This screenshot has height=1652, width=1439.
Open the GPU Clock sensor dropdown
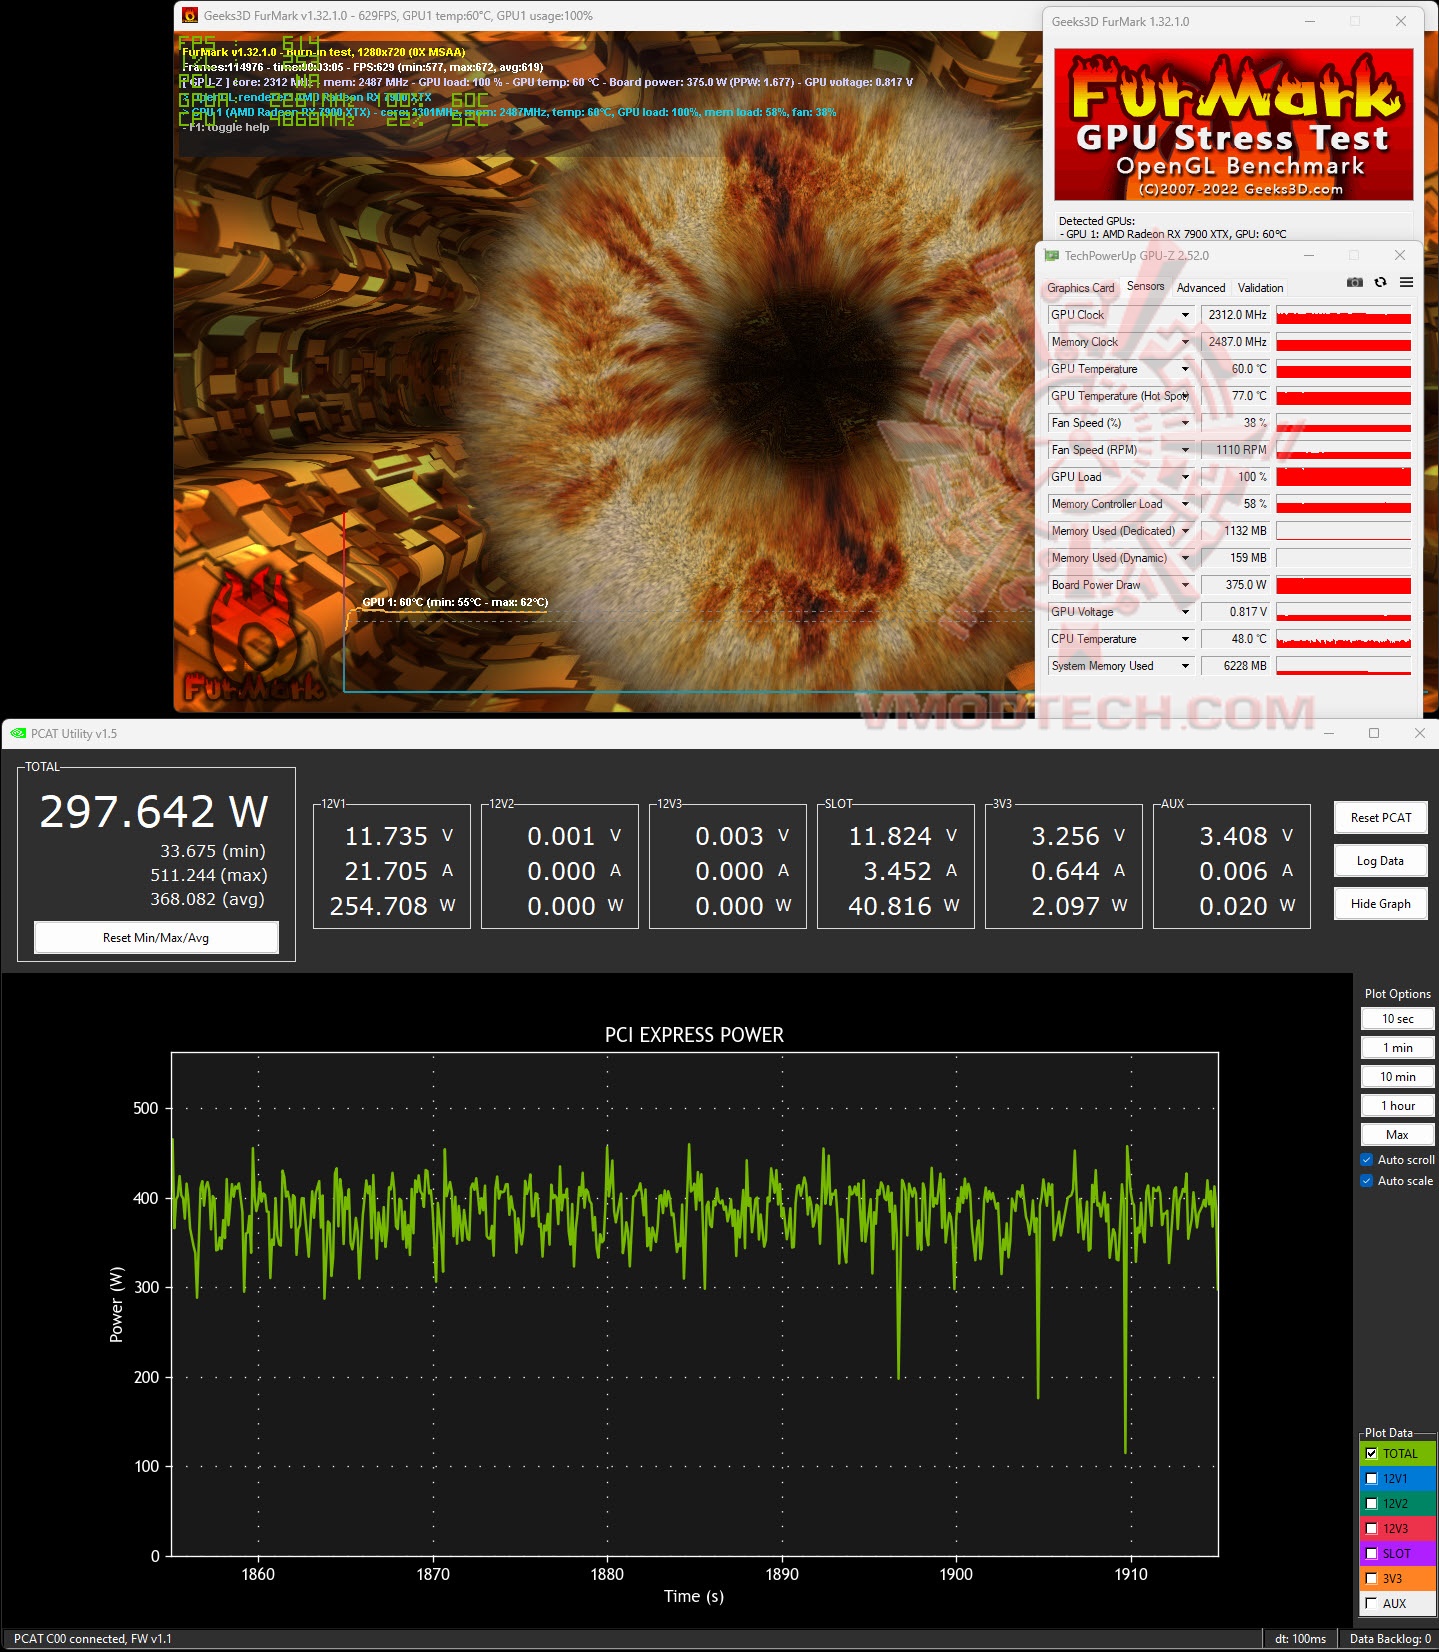1186,315
